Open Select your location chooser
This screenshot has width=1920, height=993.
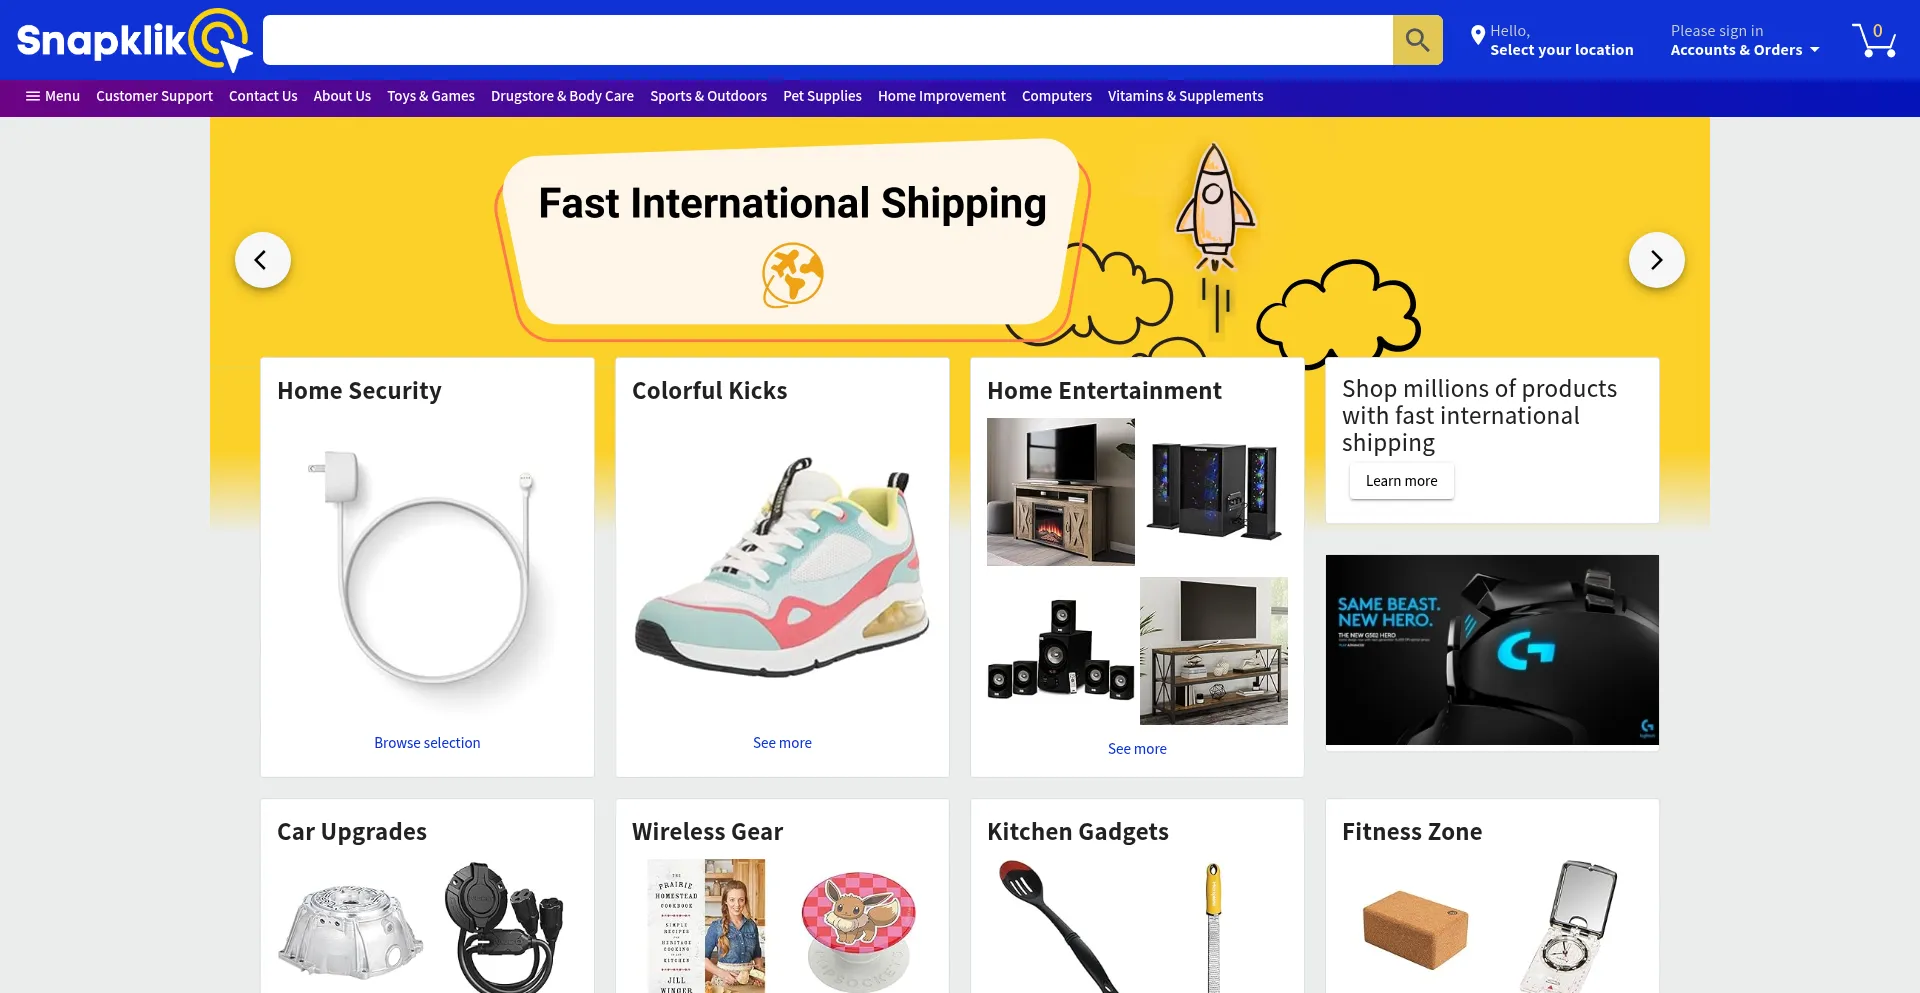tap(1561, 50)
